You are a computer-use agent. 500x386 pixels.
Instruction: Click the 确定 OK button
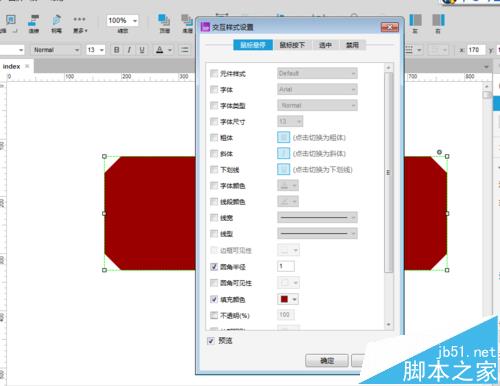point(327,360)
